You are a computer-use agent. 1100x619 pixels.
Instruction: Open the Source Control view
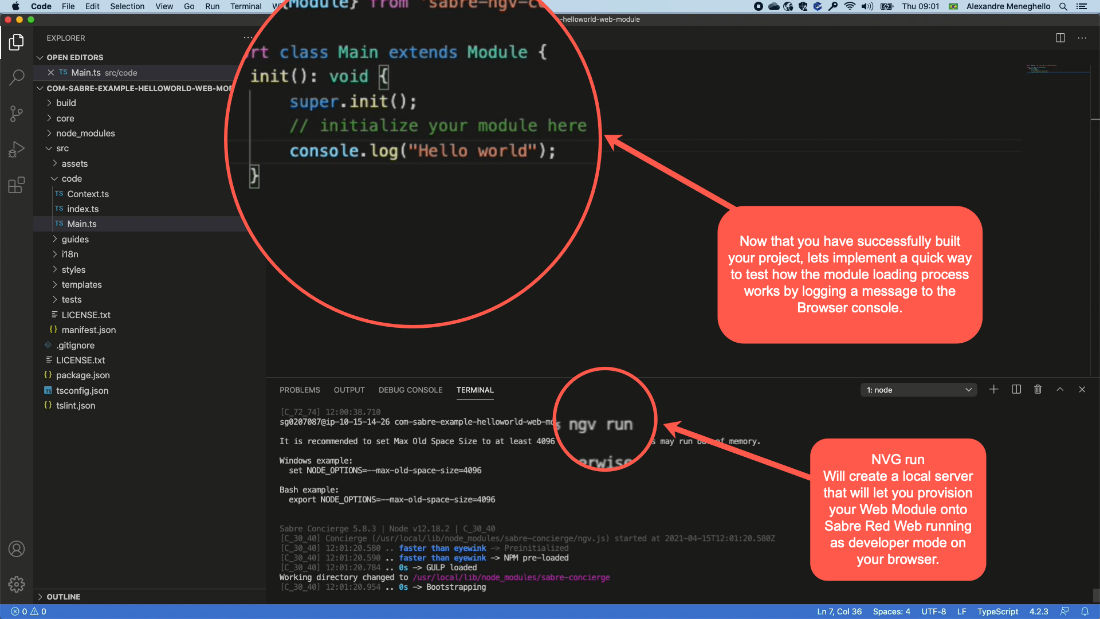point(16,114)
